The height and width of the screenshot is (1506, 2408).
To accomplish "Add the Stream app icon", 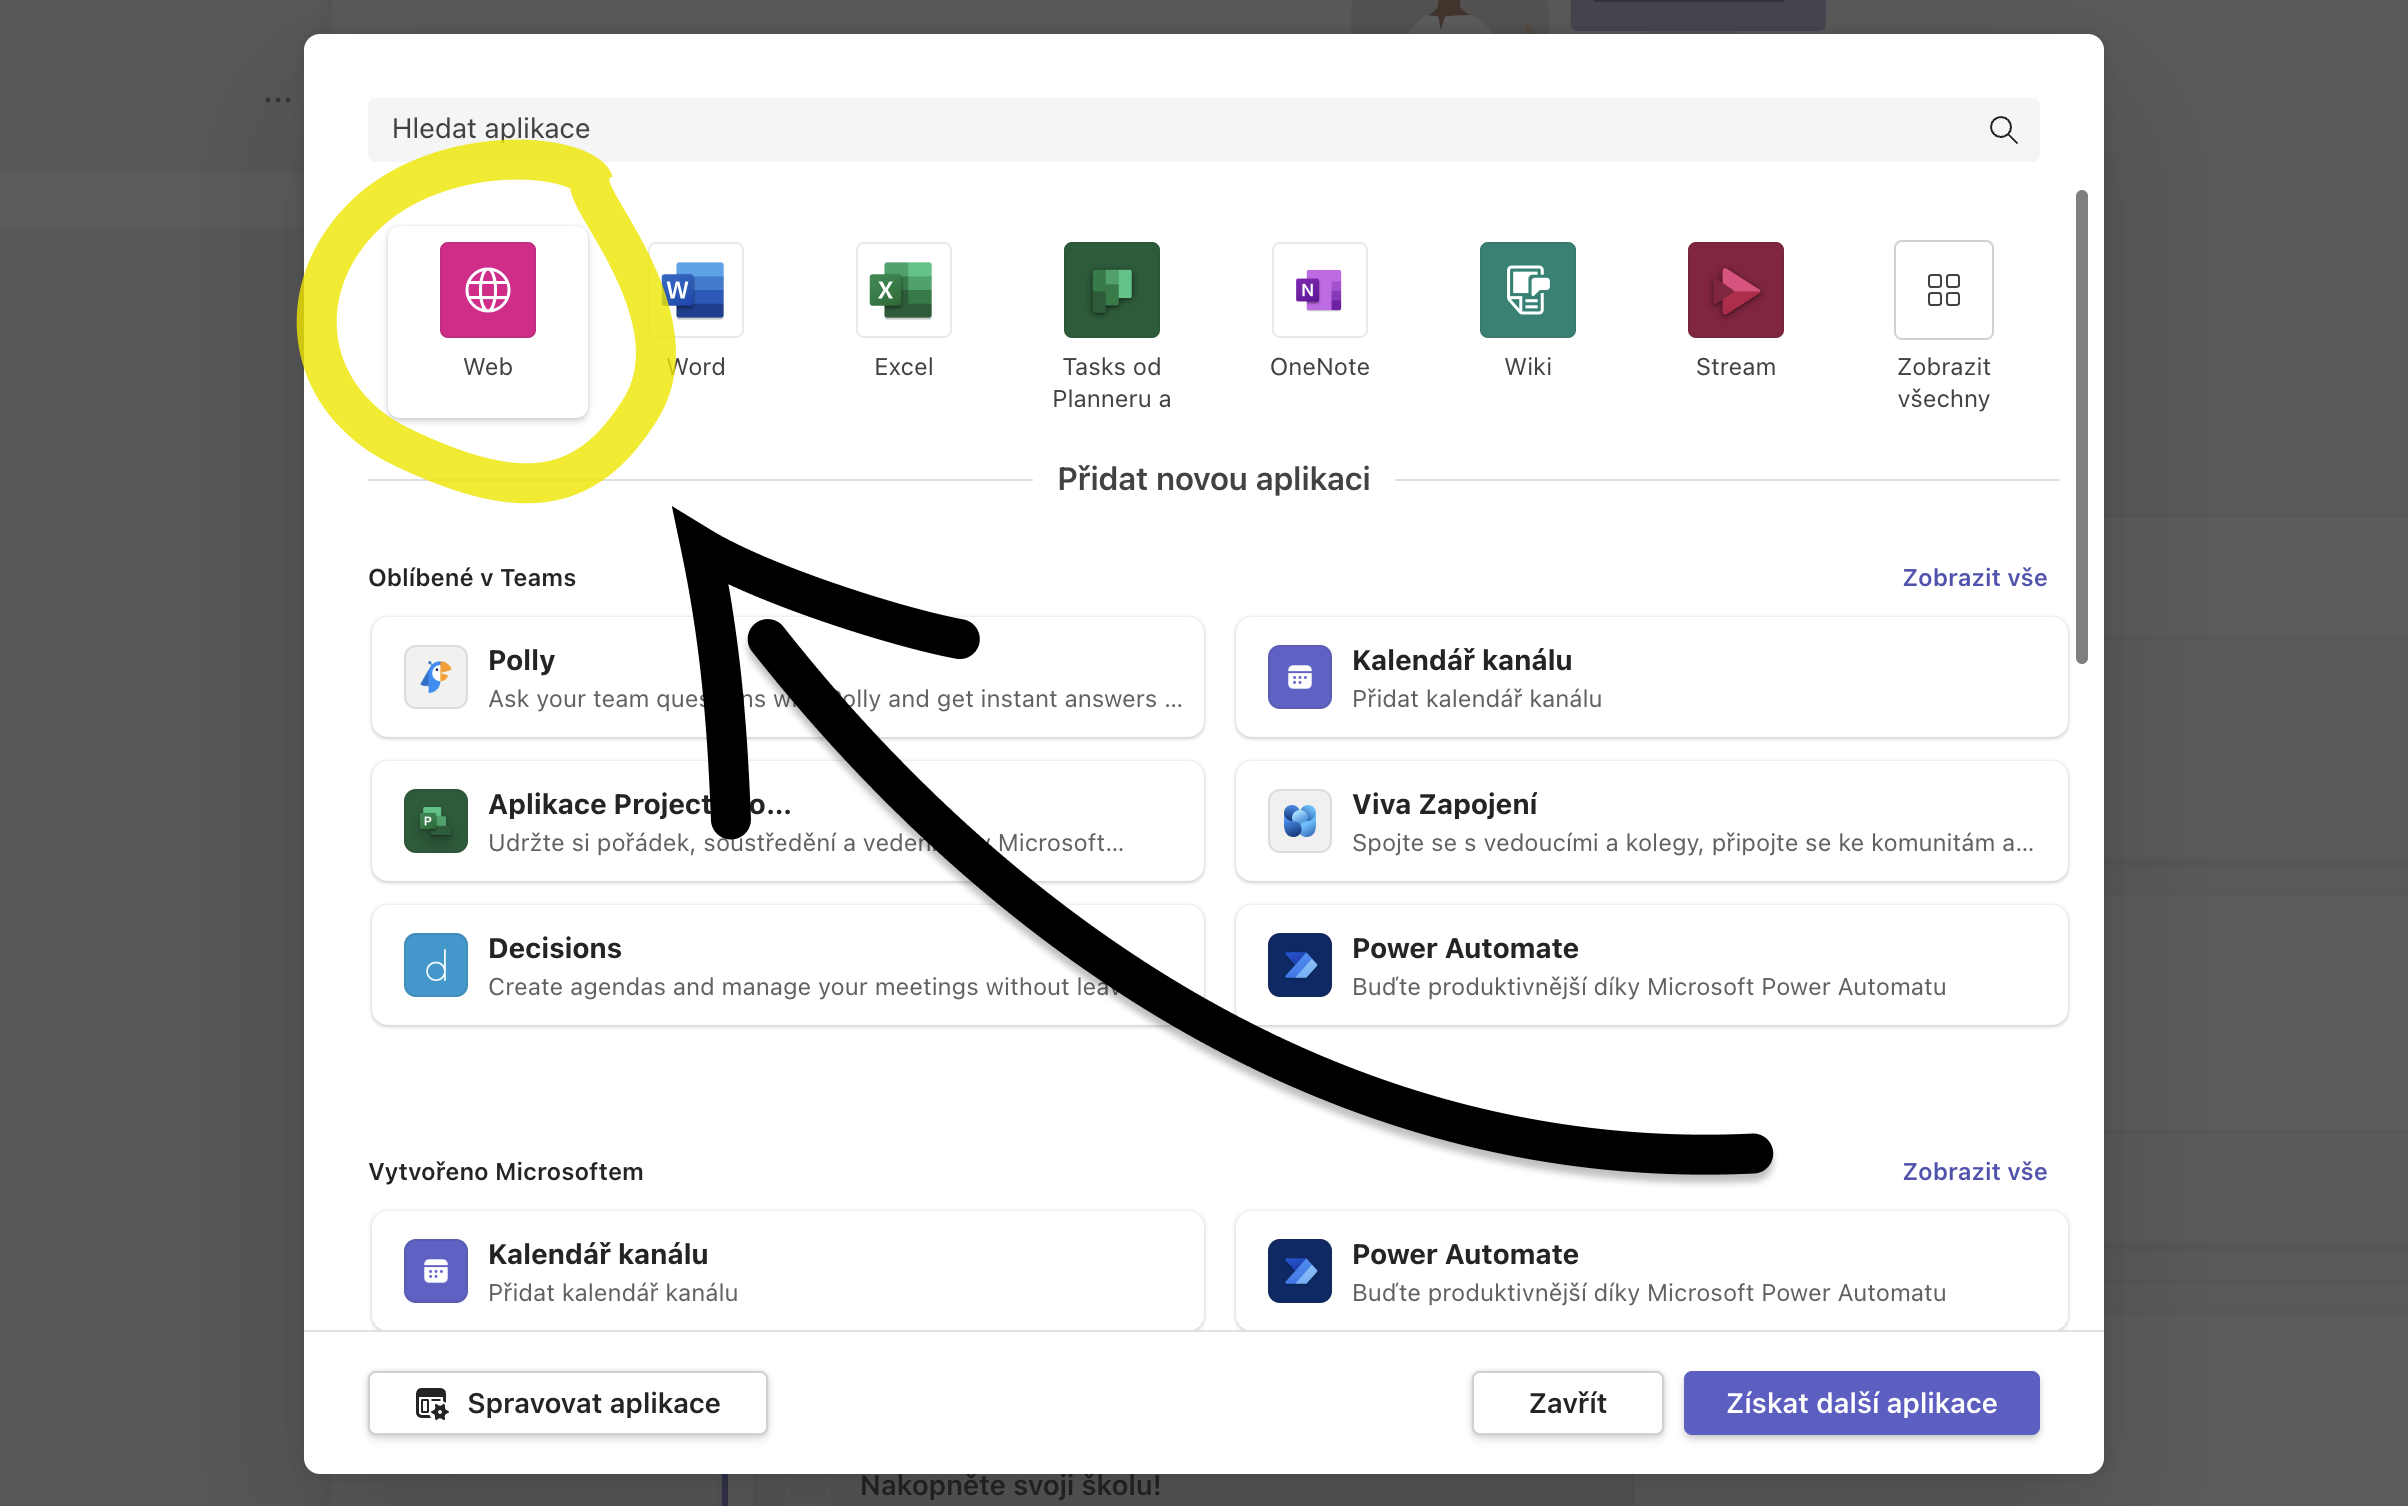I will coord(1735,290).
